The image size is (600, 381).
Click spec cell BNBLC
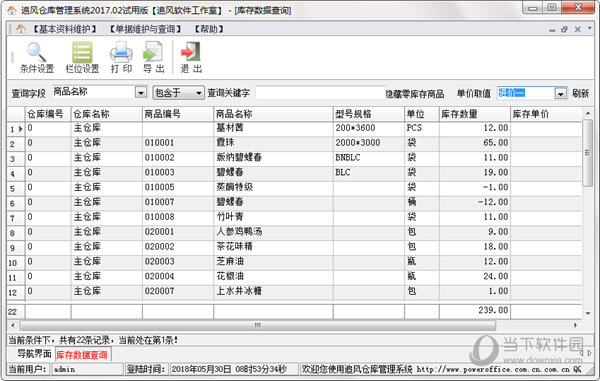369,158
